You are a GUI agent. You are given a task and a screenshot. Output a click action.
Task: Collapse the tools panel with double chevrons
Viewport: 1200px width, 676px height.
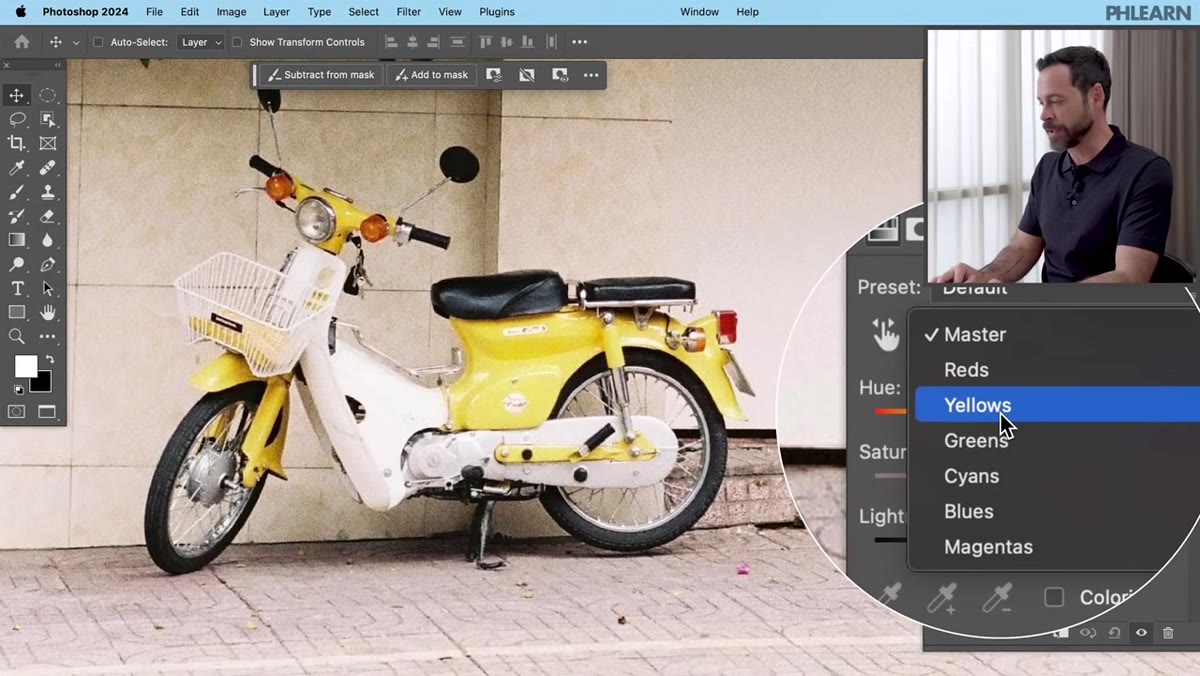[57, 65]
